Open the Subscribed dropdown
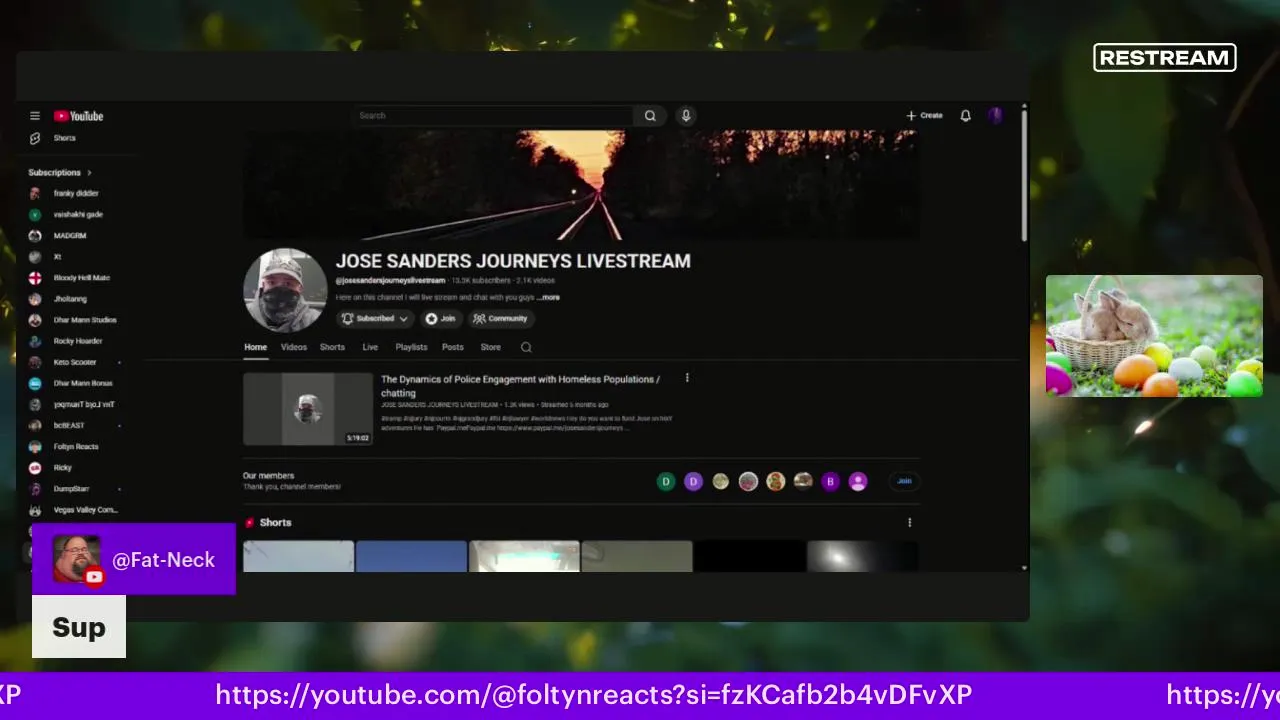 375,319
